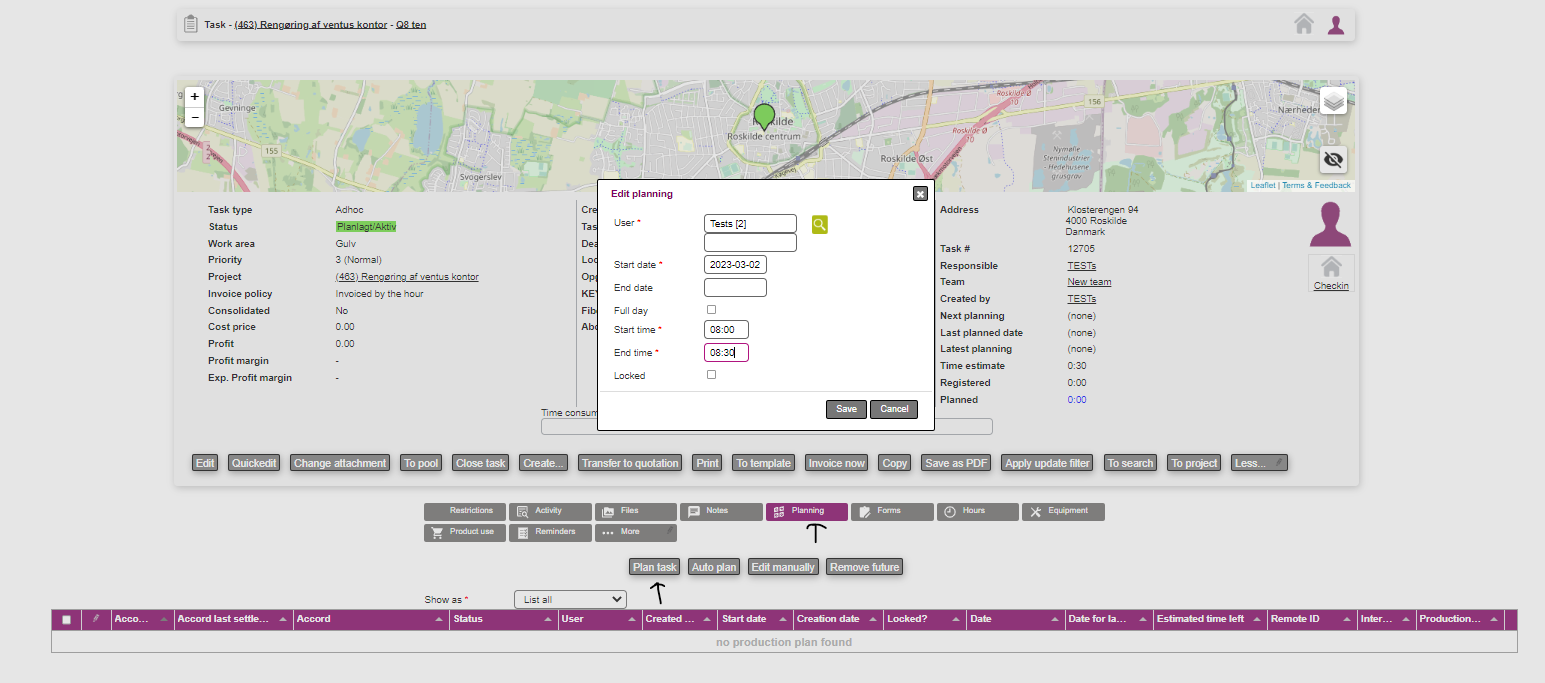Enable the Full day checkbox
Screen dimensions: 1545x683
coord(712,310)
